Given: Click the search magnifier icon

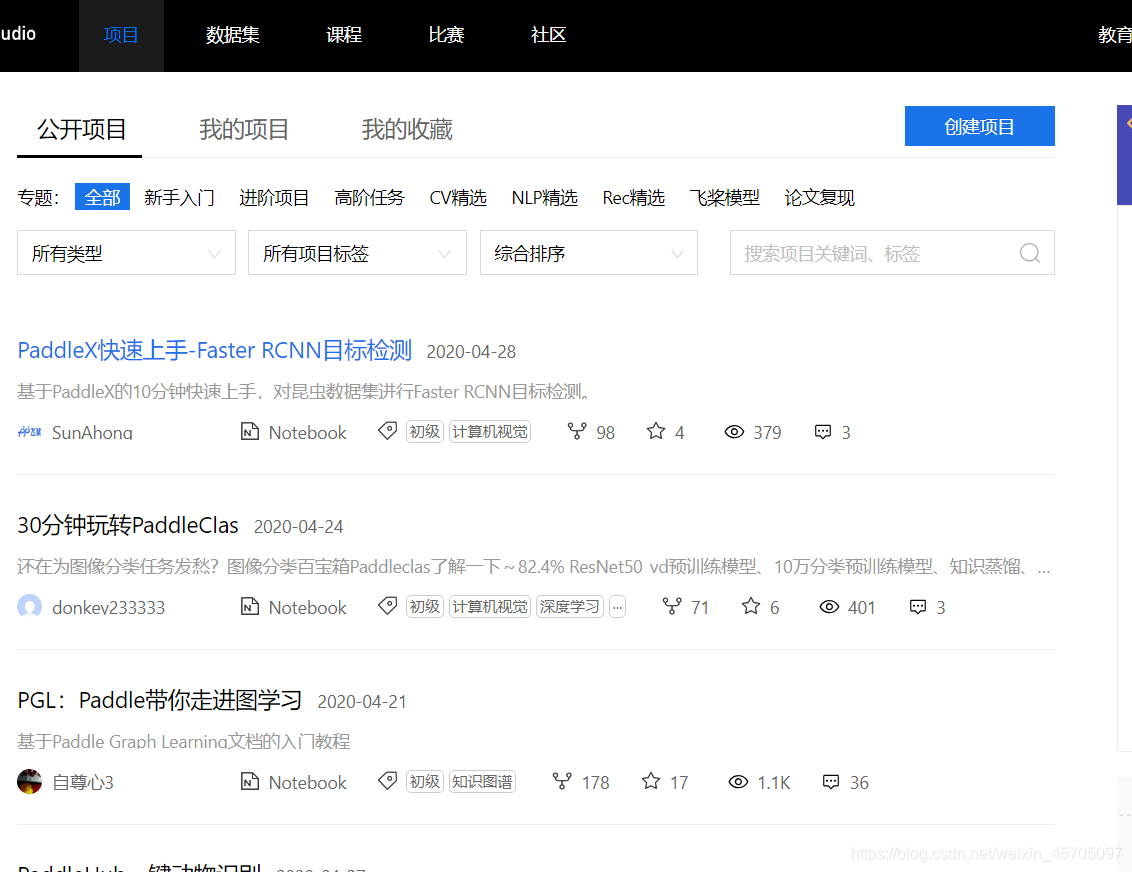Looking at the screenshot, I should pos(1029,253).
